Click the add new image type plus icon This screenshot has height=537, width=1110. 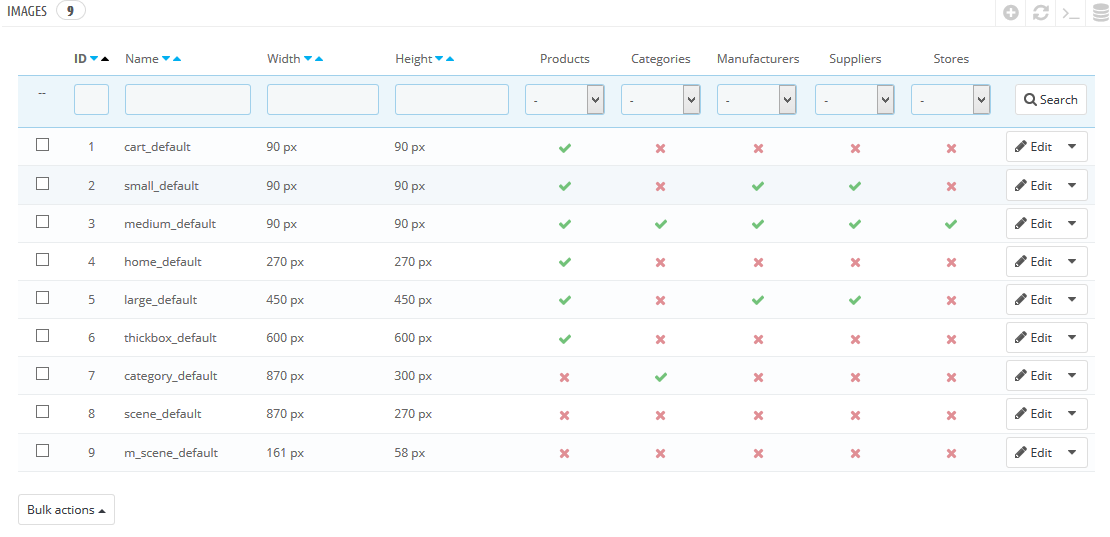1011,13
